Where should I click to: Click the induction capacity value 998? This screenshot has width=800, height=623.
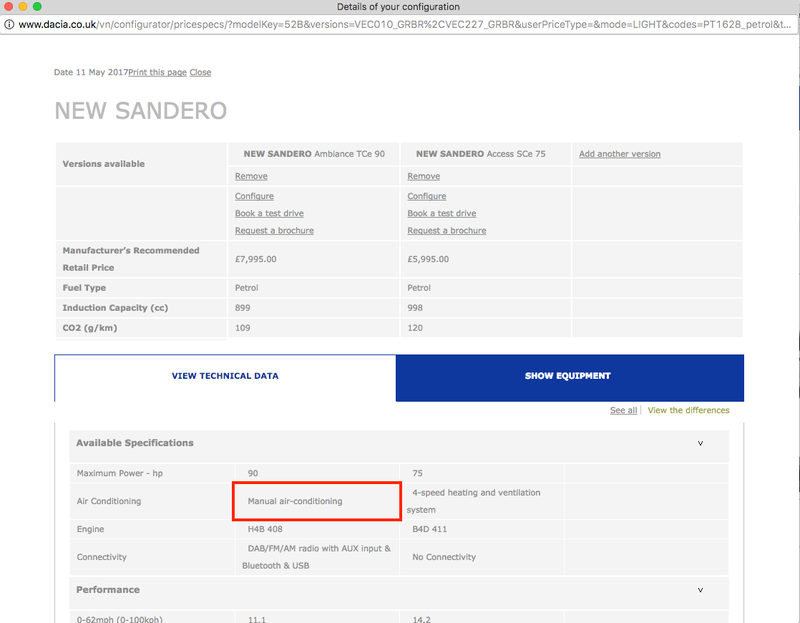tap(415, 308)
